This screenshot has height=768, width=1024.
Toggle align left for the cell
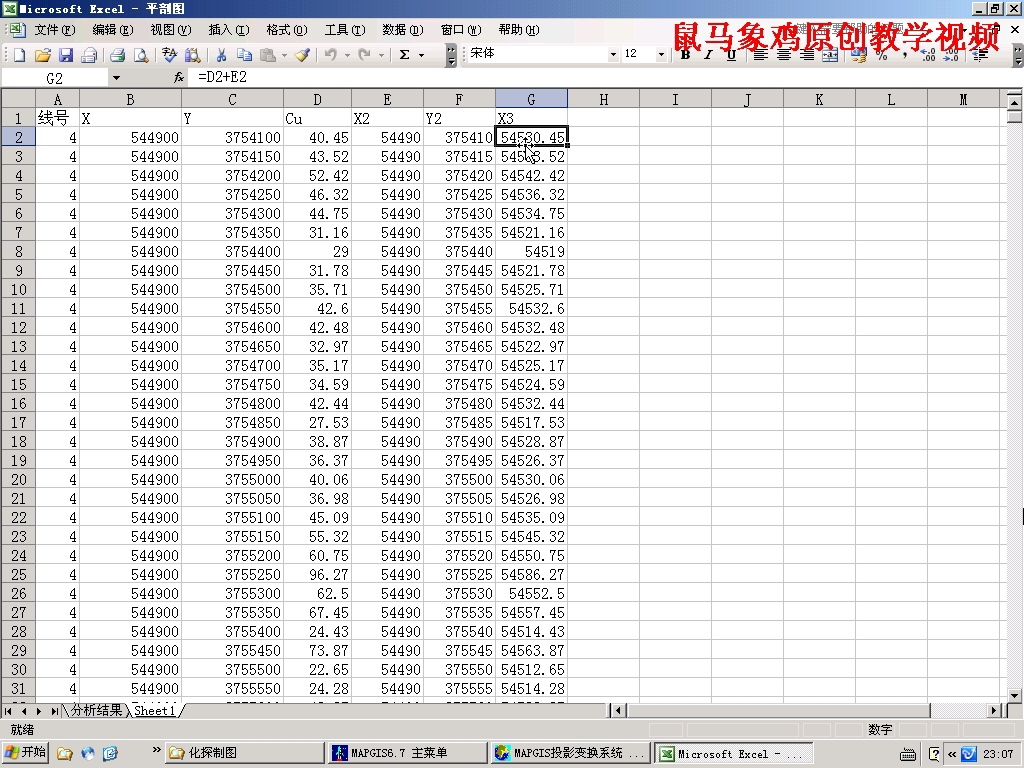click(760, 56)
